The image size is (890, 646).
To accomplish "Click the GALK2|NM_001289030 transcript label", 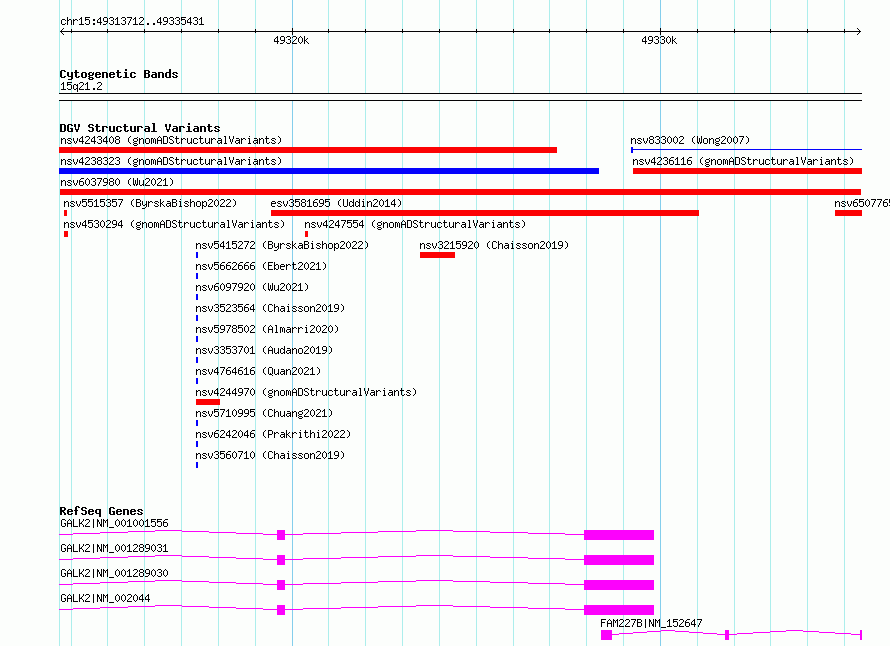I will pyautogui.click(x=114, y=573).
